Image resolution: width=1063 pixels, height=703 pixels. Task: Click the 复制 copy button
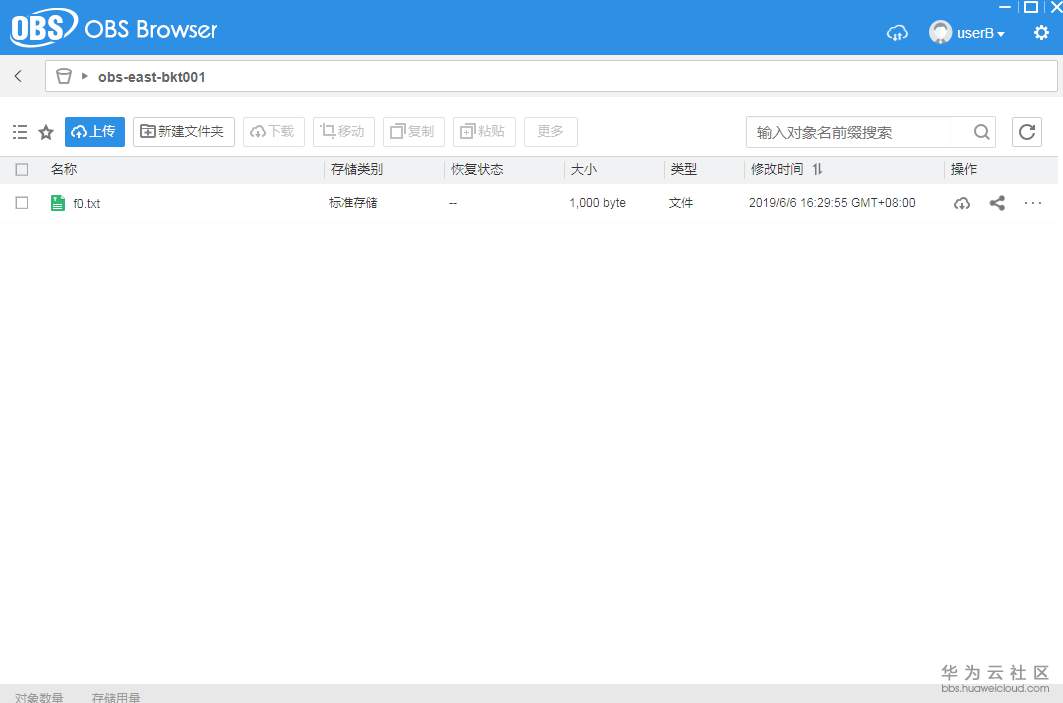pos(414,132)
